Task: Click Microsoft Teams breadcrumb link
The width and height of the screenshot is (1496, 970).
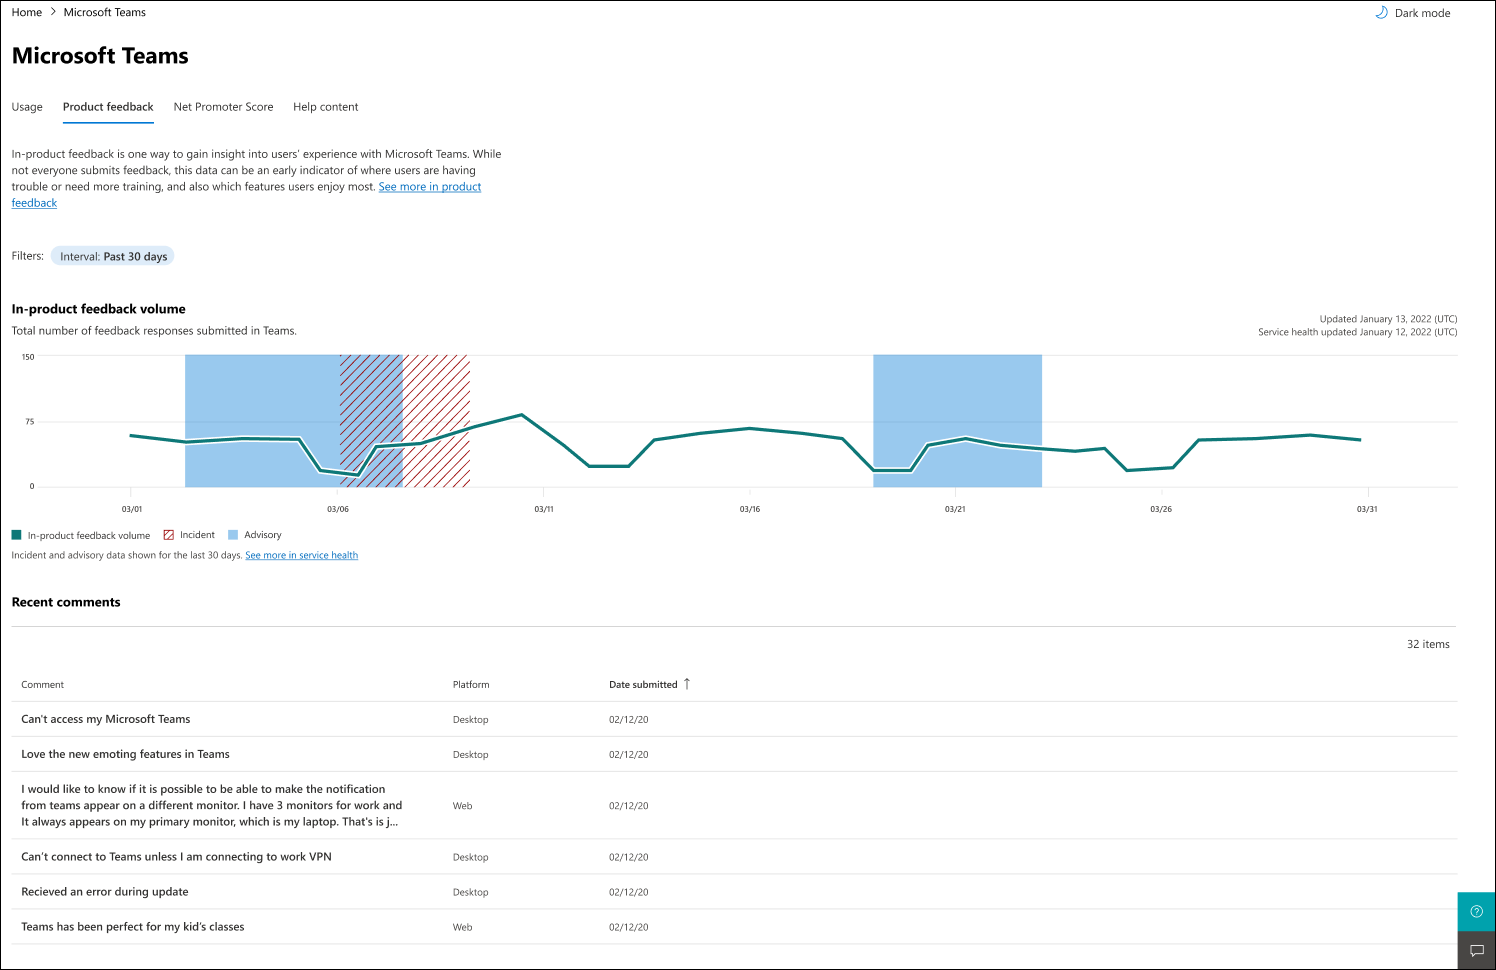Action: [x=104, y=12]
